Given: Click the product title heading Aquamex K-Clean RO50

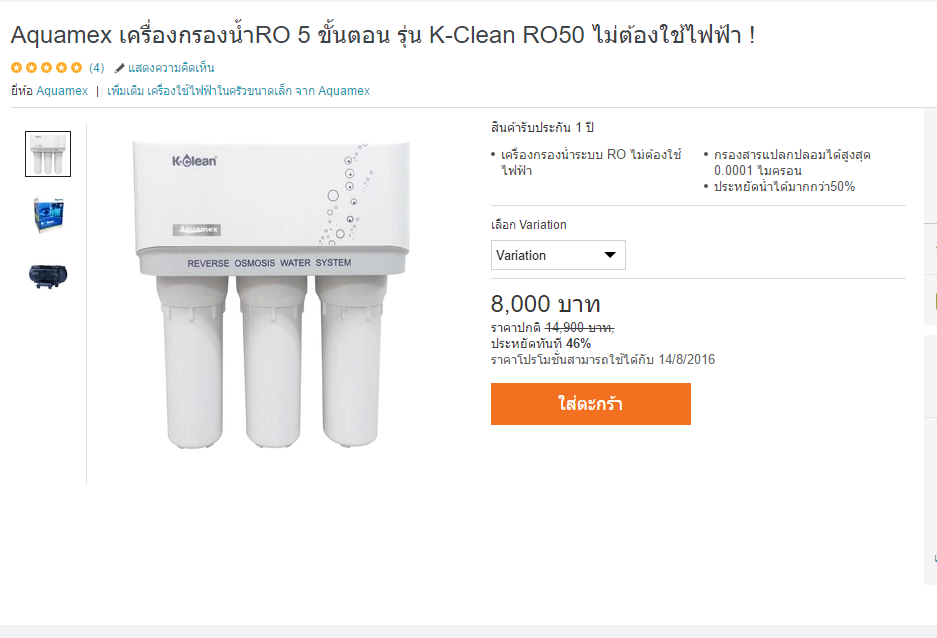Looking at the screenshot, I should pyautogui.click(x=383, y=35).
